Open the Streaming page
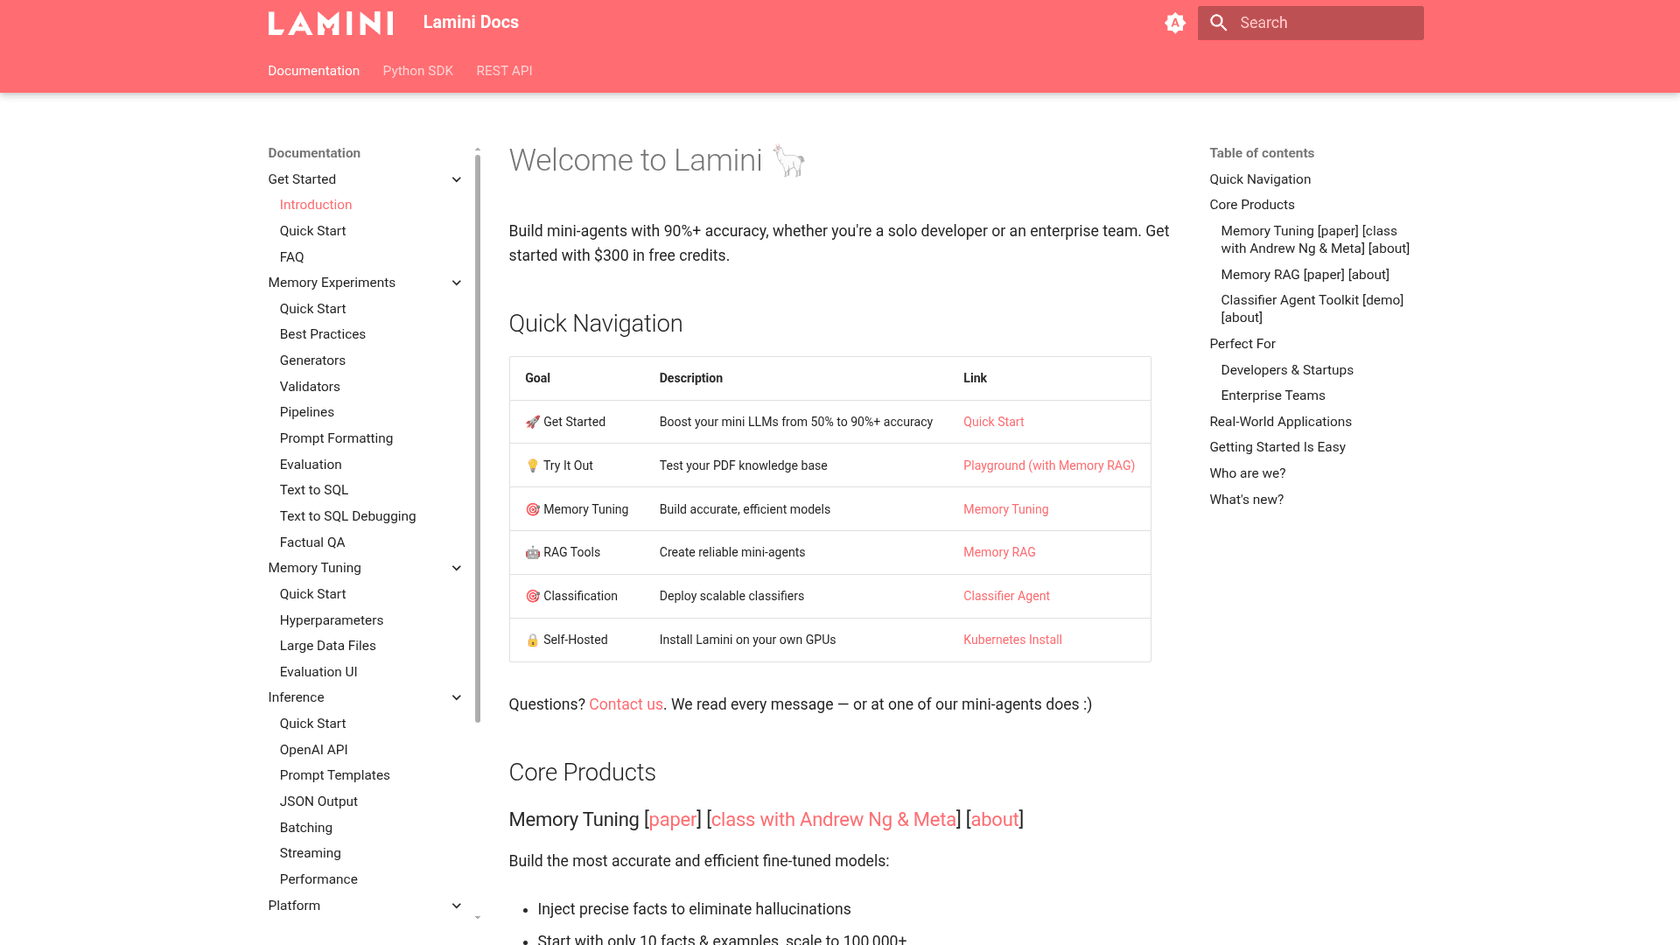Screen dimensions: 1680x945 click(310, 853)
